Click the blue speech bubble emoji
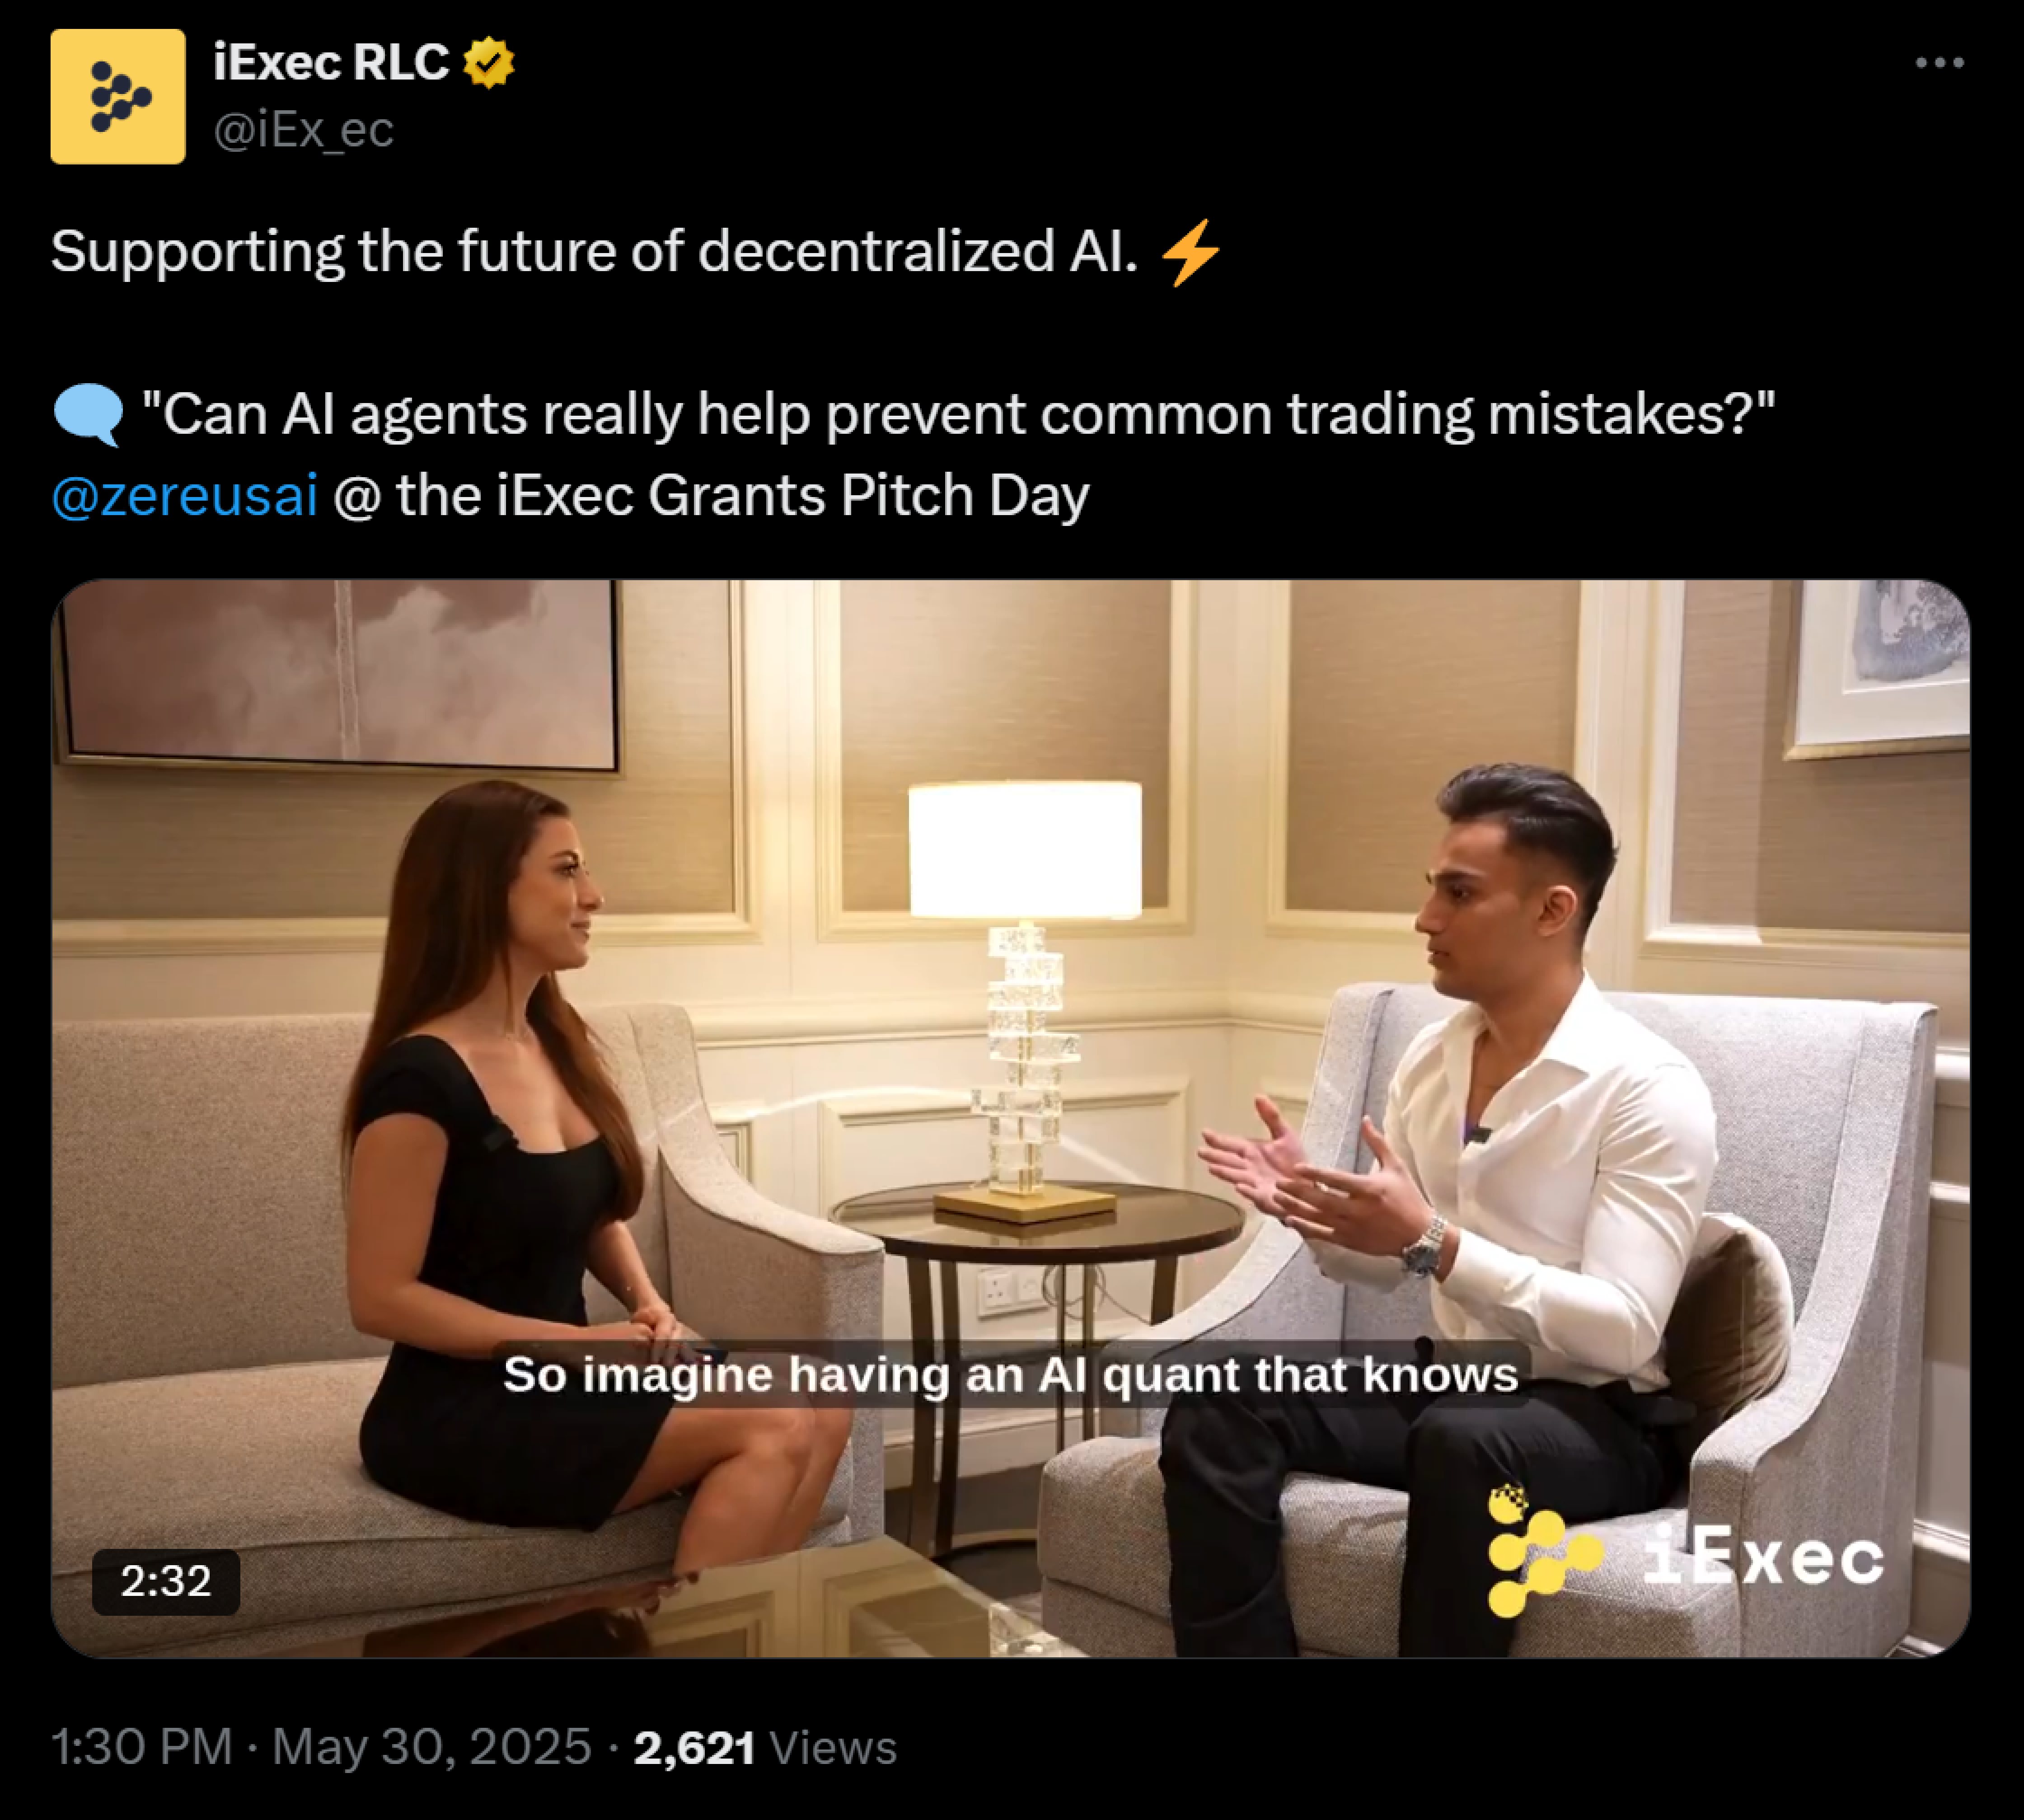This screenshot has height=1820, width=2024. [88, 414]
